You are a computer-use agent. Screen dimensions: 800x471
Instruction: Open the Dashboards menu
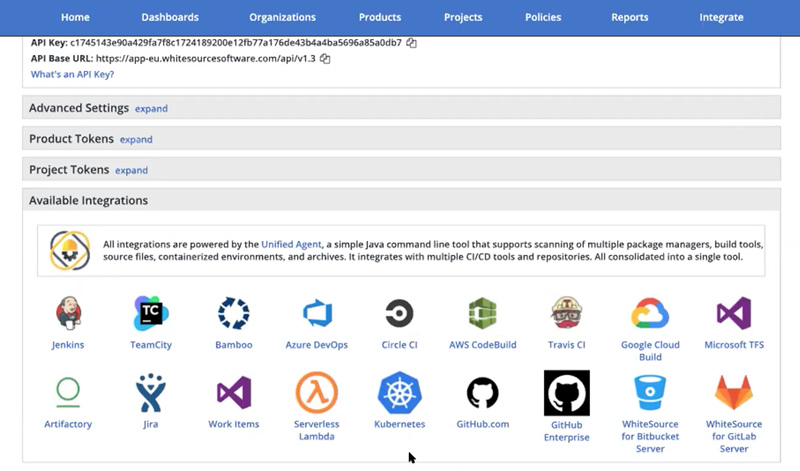pyautogui.click(x=170, y=17)
